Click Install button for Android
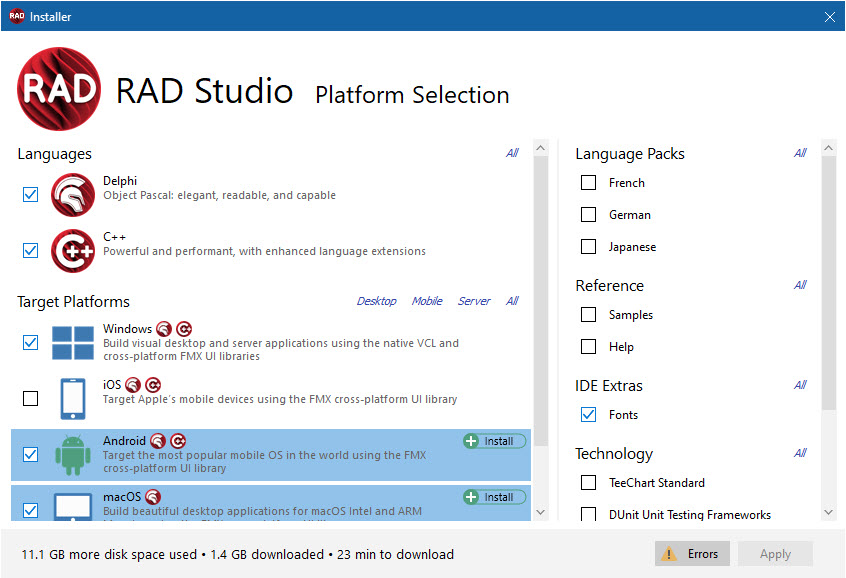Viewport: 846px width, 578px height. click(x=494, y=441)
